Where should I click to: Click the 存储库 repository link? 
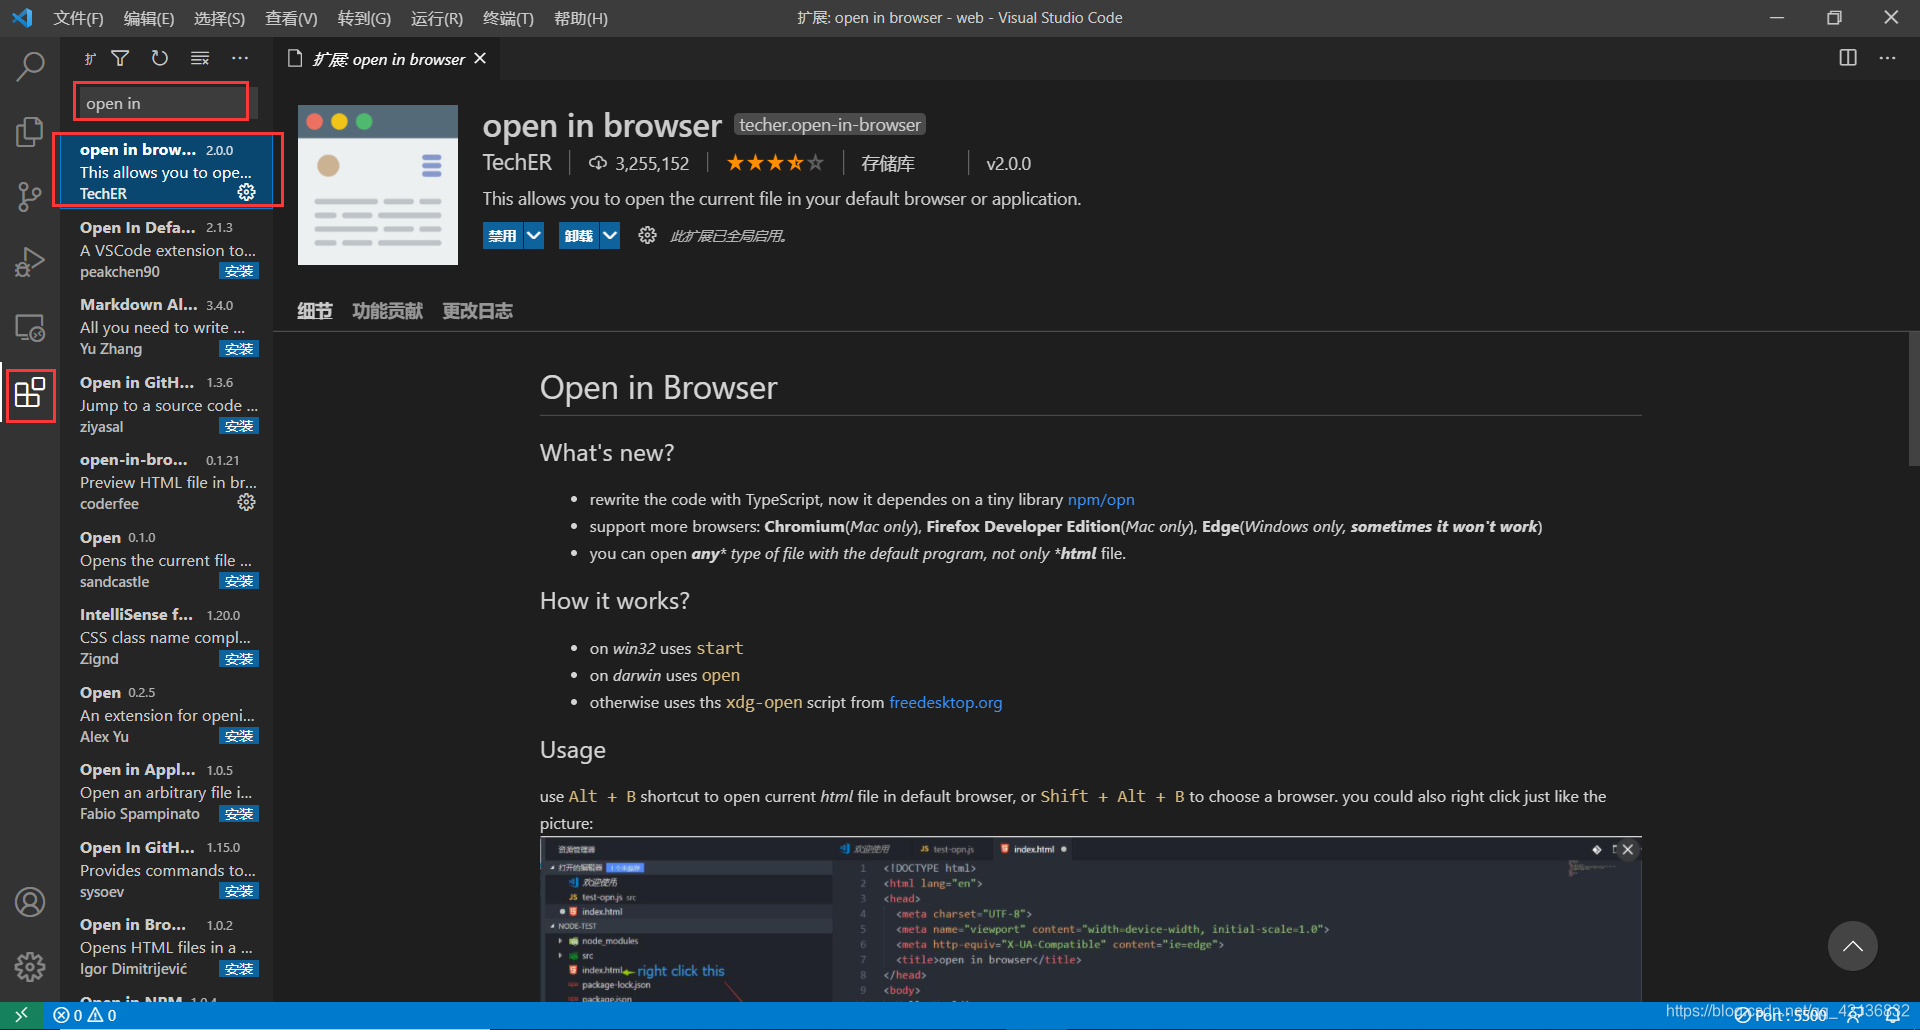(888, 163)
